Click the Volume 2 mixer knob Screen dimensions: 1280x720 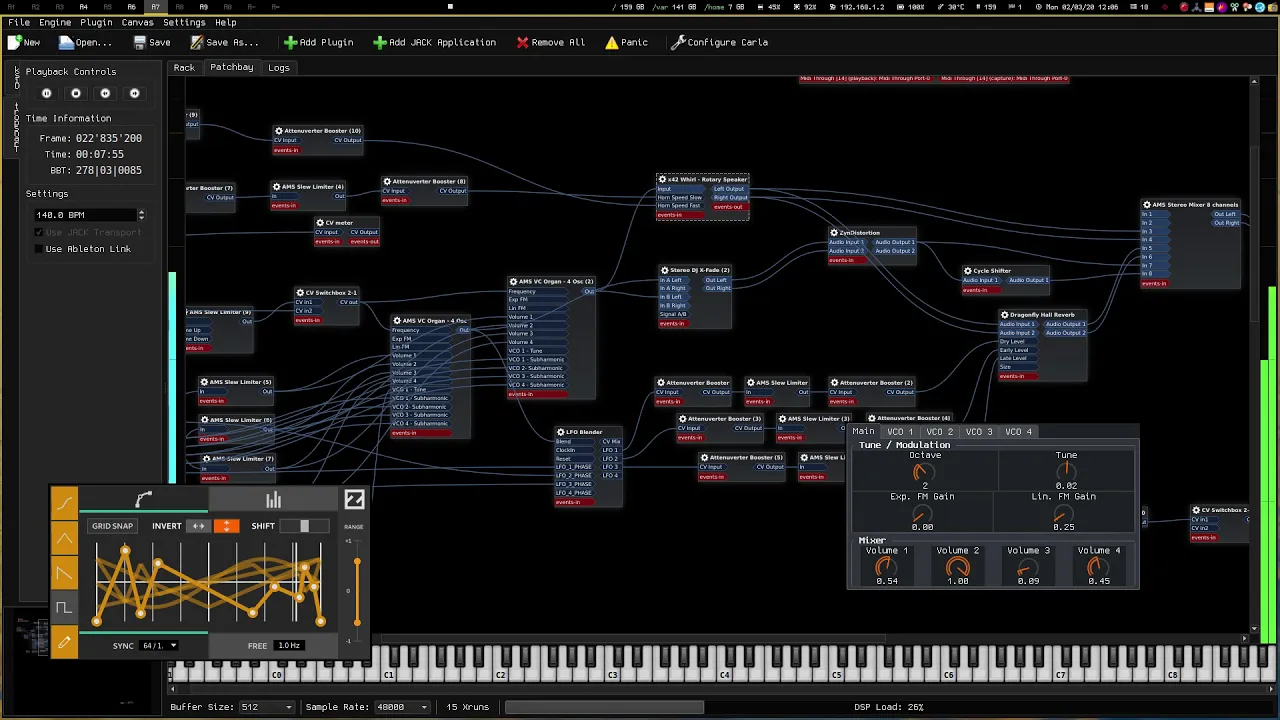click(x=957, y=567)
